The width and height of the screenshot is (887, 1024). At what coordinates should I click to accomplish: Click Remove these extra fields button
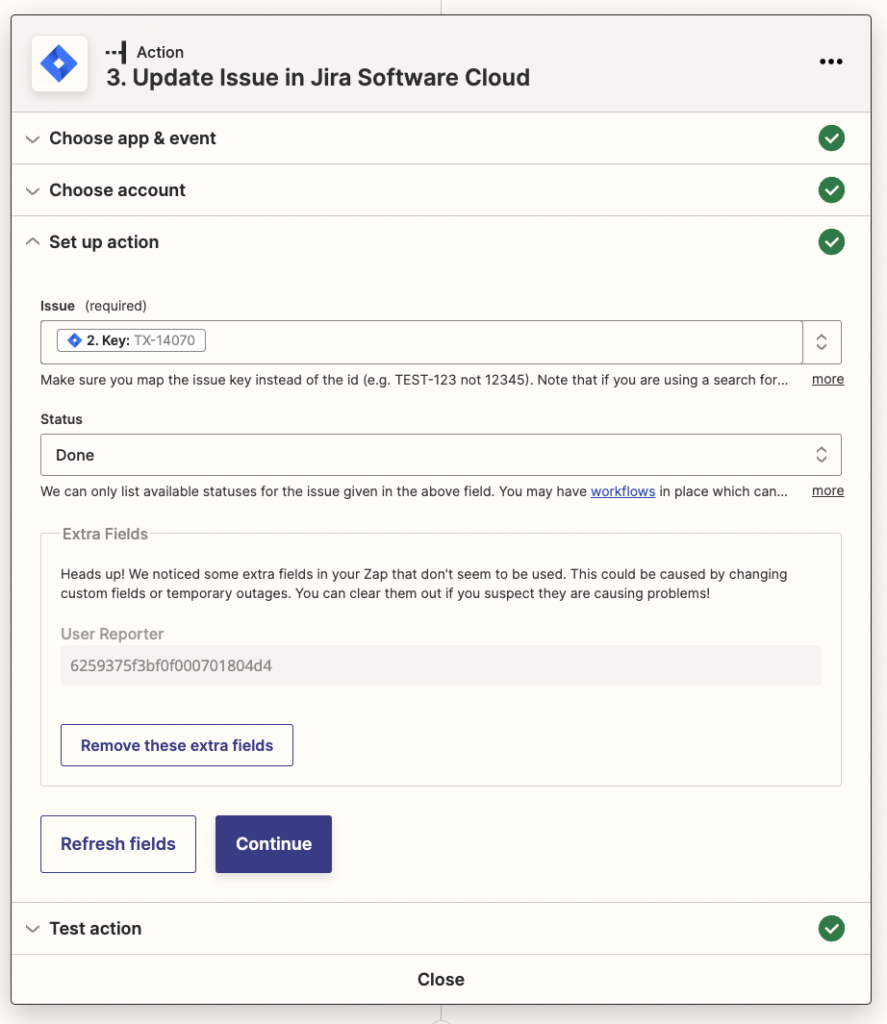point(177,745)
